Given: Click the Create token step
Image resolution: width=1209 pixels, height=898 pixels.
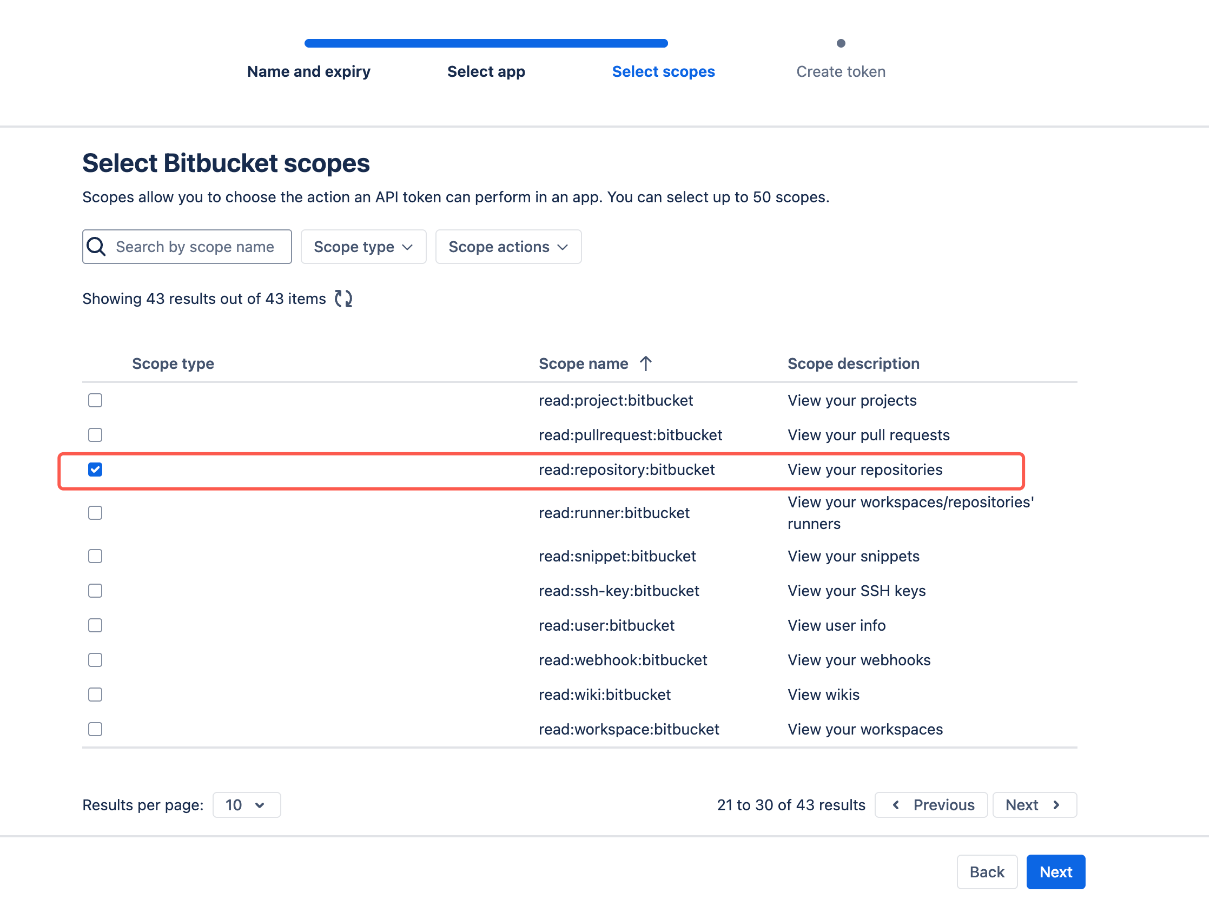Looking at the screenshot, I should point(841,72).
